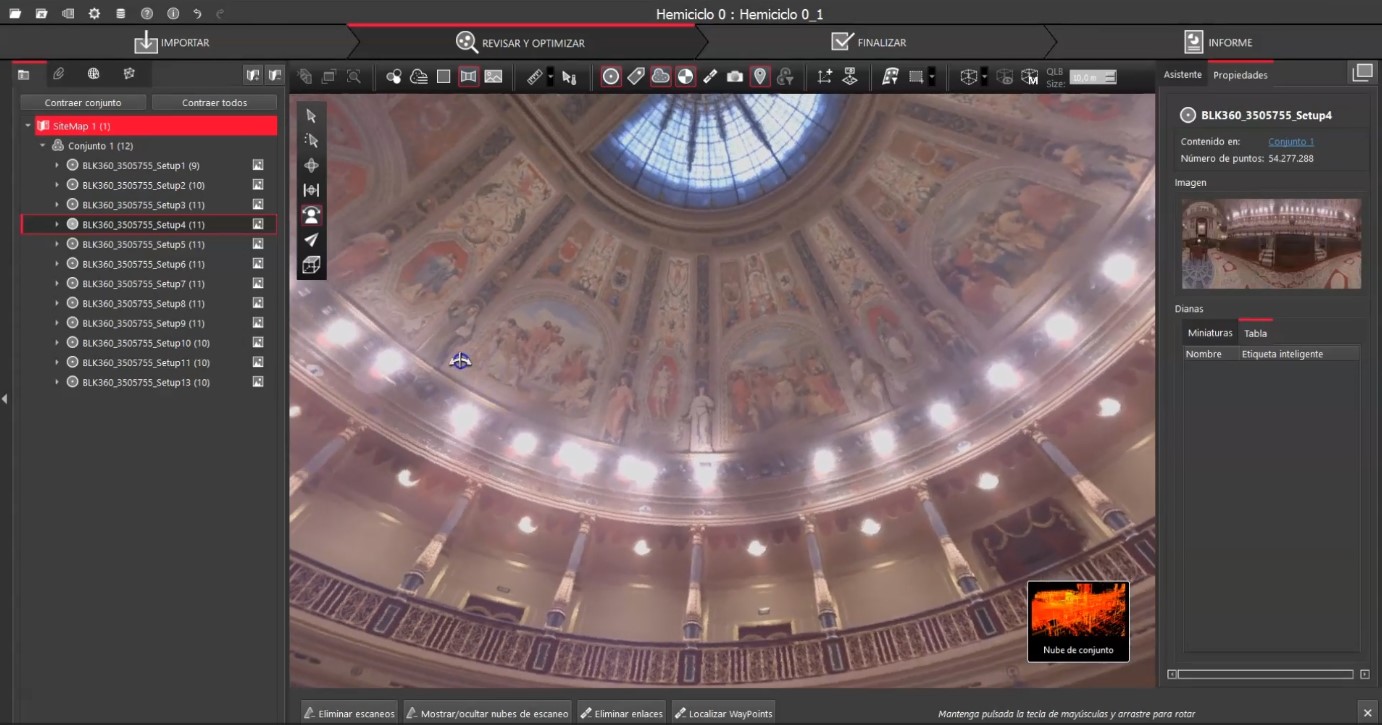
Task: Click the tag label toolbar icon
Action: [636, 77]
